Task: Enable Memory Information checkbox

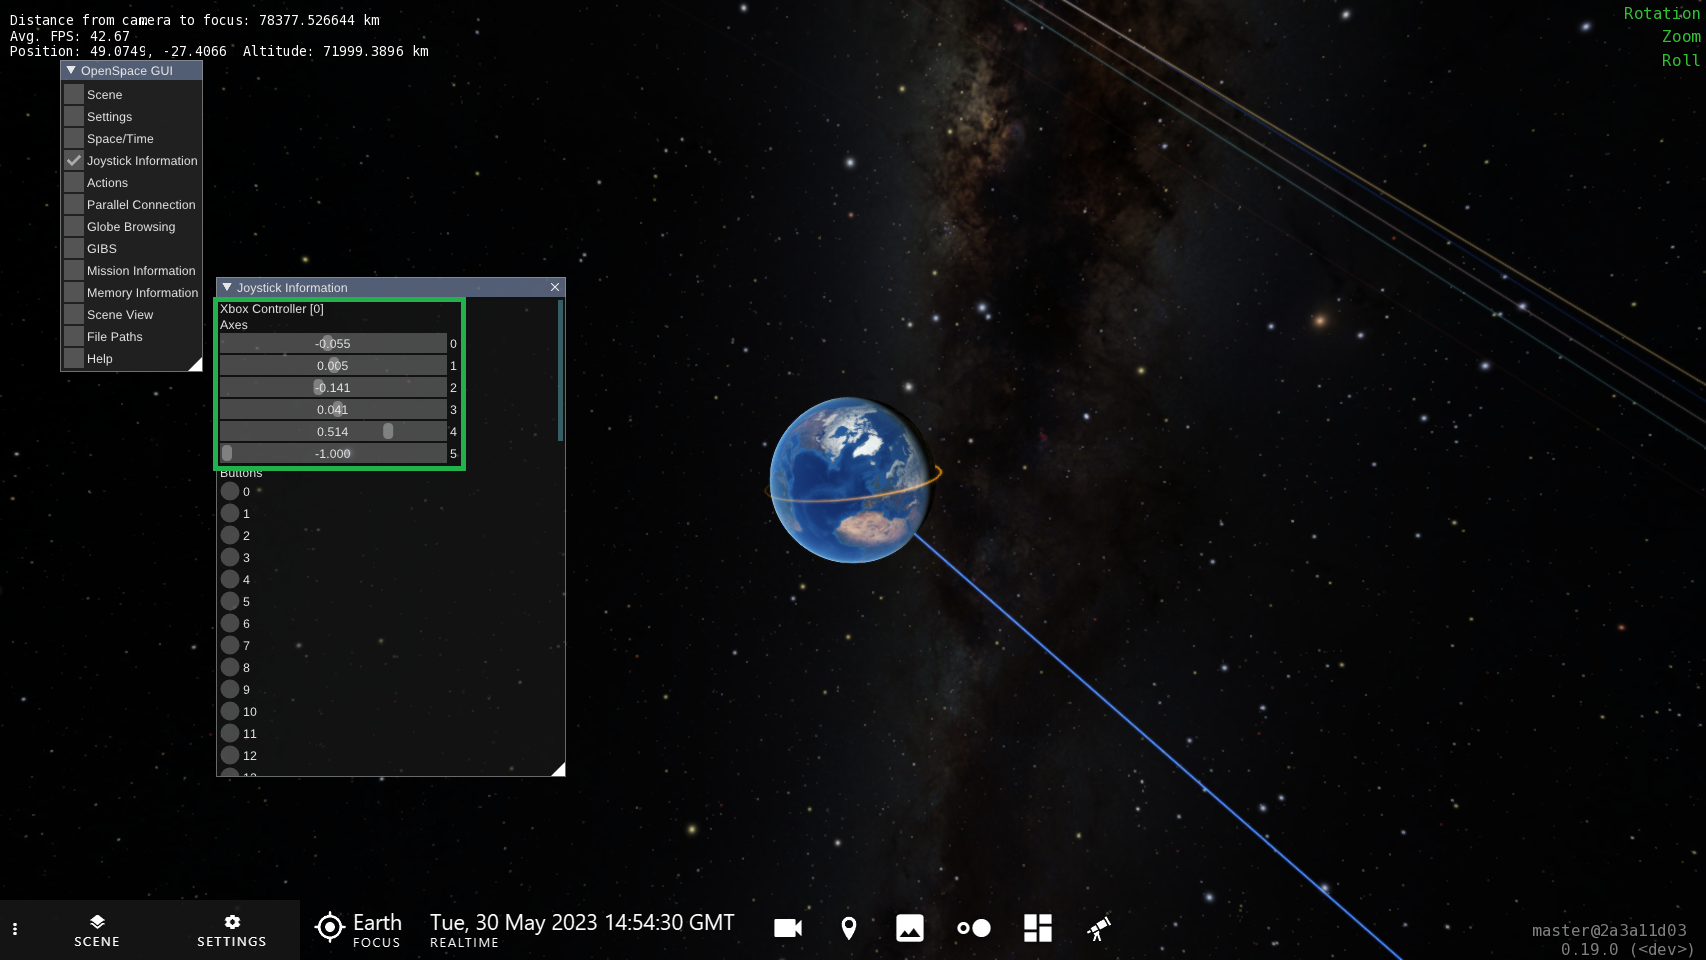Action: pos(74,292)
